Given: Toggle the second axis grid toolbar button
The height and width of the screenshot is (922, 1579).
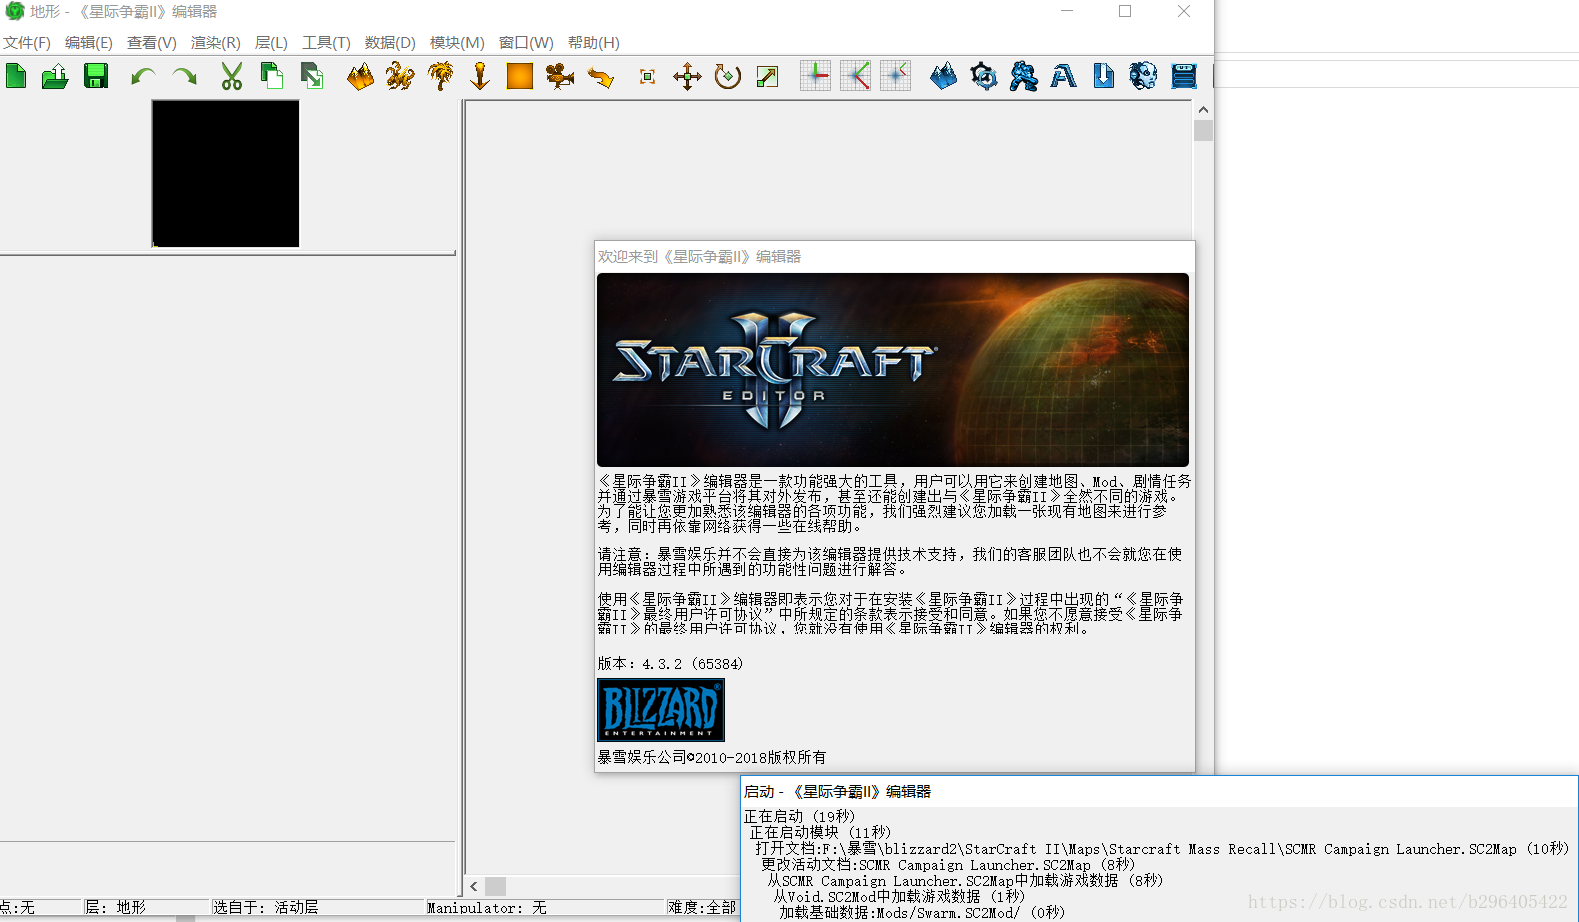Looking at the screenshot, I should pyautogui.click(x=855, y=76).
